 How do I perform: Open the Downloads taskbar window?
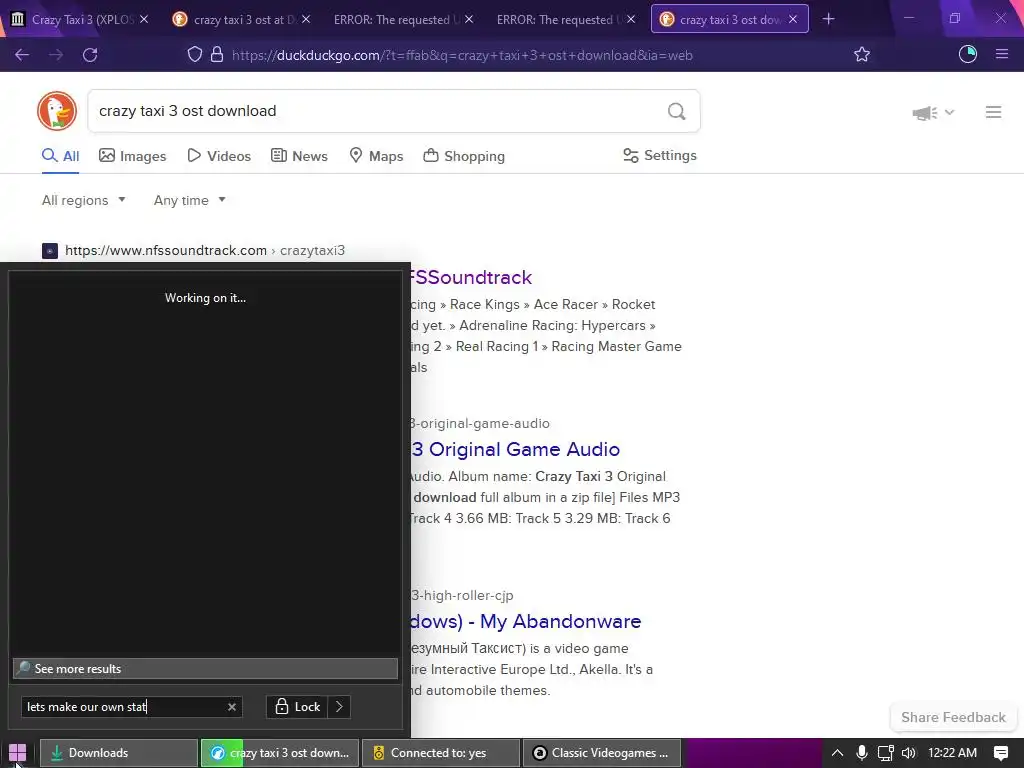[x=119, y=753]
